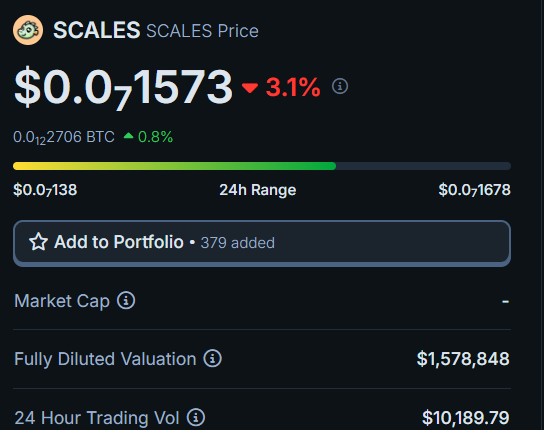Click the SCALES coin logo
The image size is (544, 430).
pos(28,30)
